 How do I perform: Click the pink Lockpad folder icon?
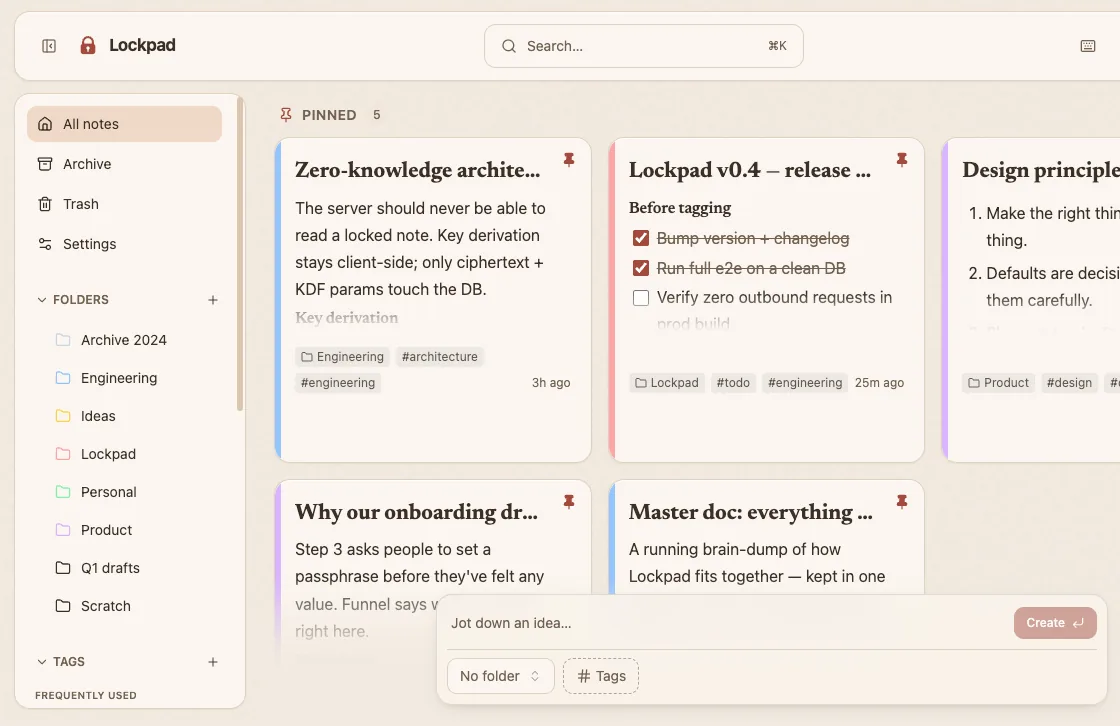(63, 453)
